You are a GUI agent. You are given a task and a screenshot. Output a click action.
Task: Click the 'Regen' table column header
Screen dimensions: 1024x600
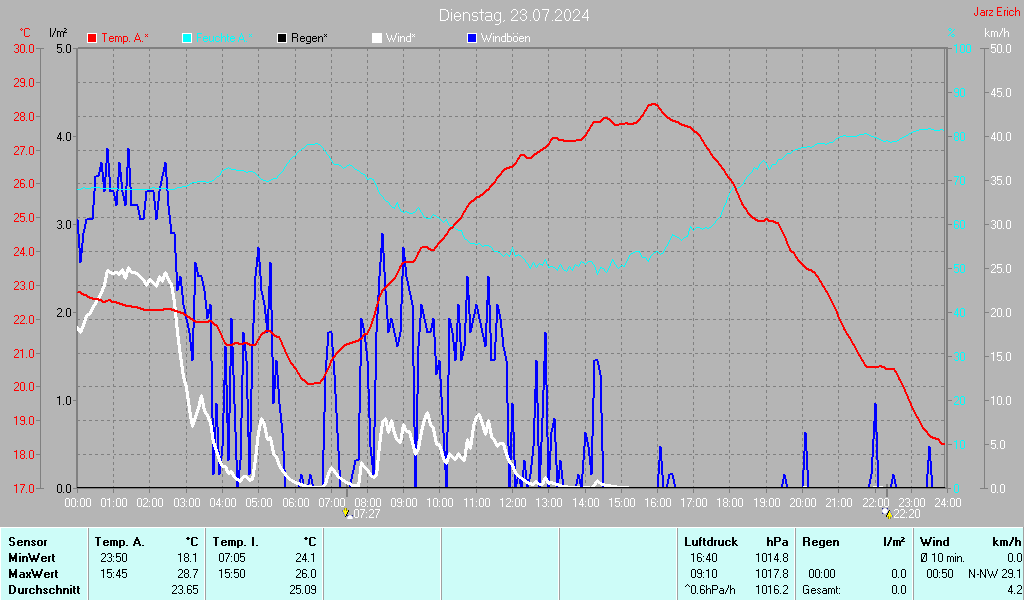[820, 542]
